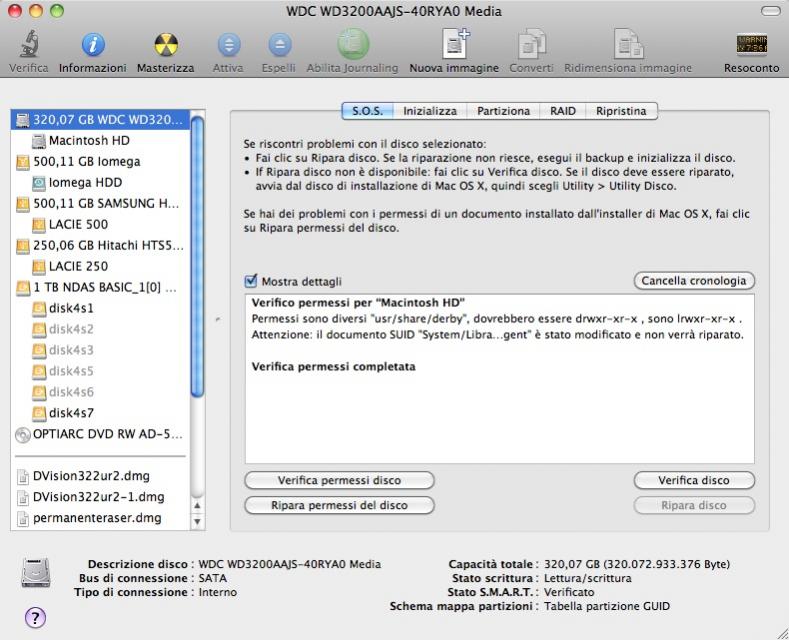Click the disk list scroll down arrow
Viewport: 789px width, 640px height.
point(198,521)
